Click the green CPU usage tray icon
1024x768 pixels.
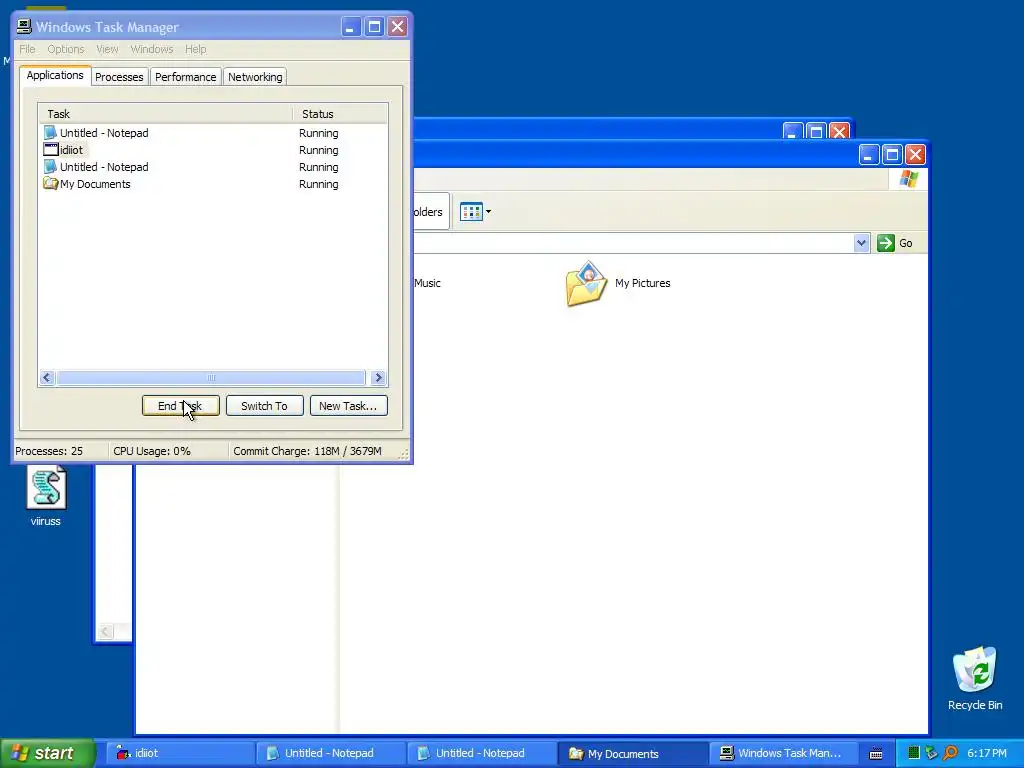point(914,753)
